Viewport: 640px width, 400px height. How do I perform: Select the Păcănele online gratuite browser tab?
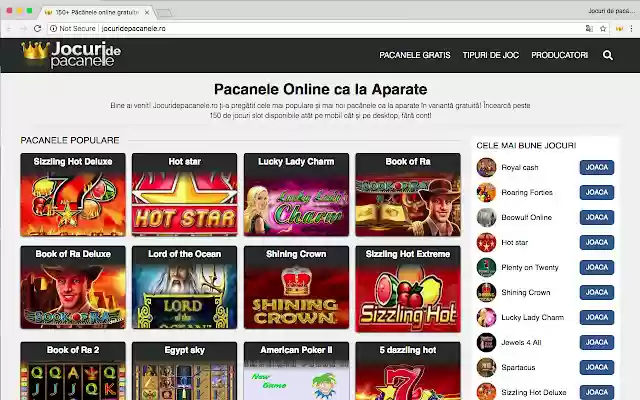coord(97,13)
